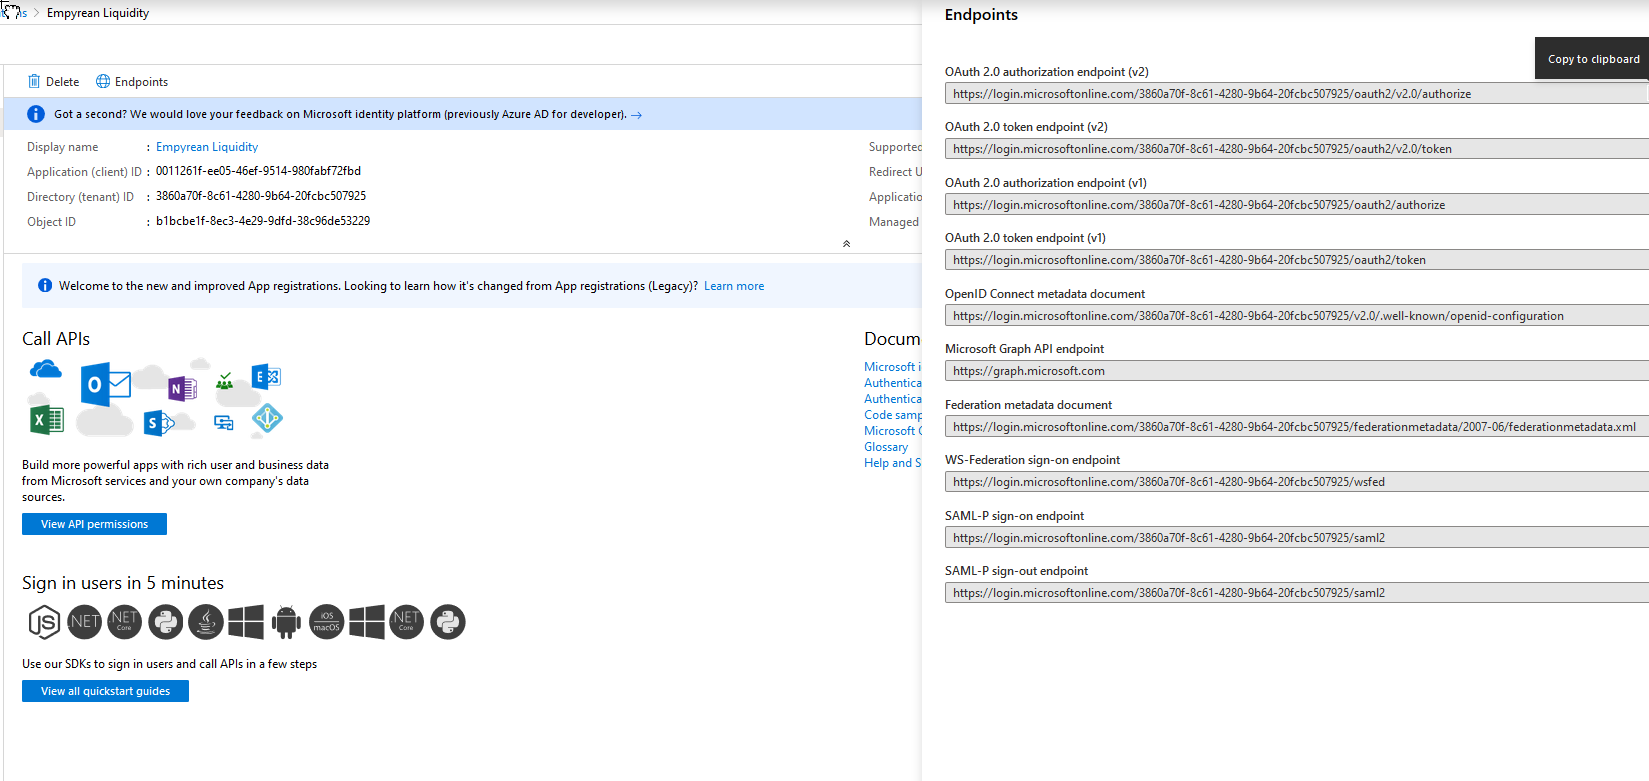The image size is (1649, 781).
Task: Select the blue devices icon beside SharePoint
Action: [224, 423]
